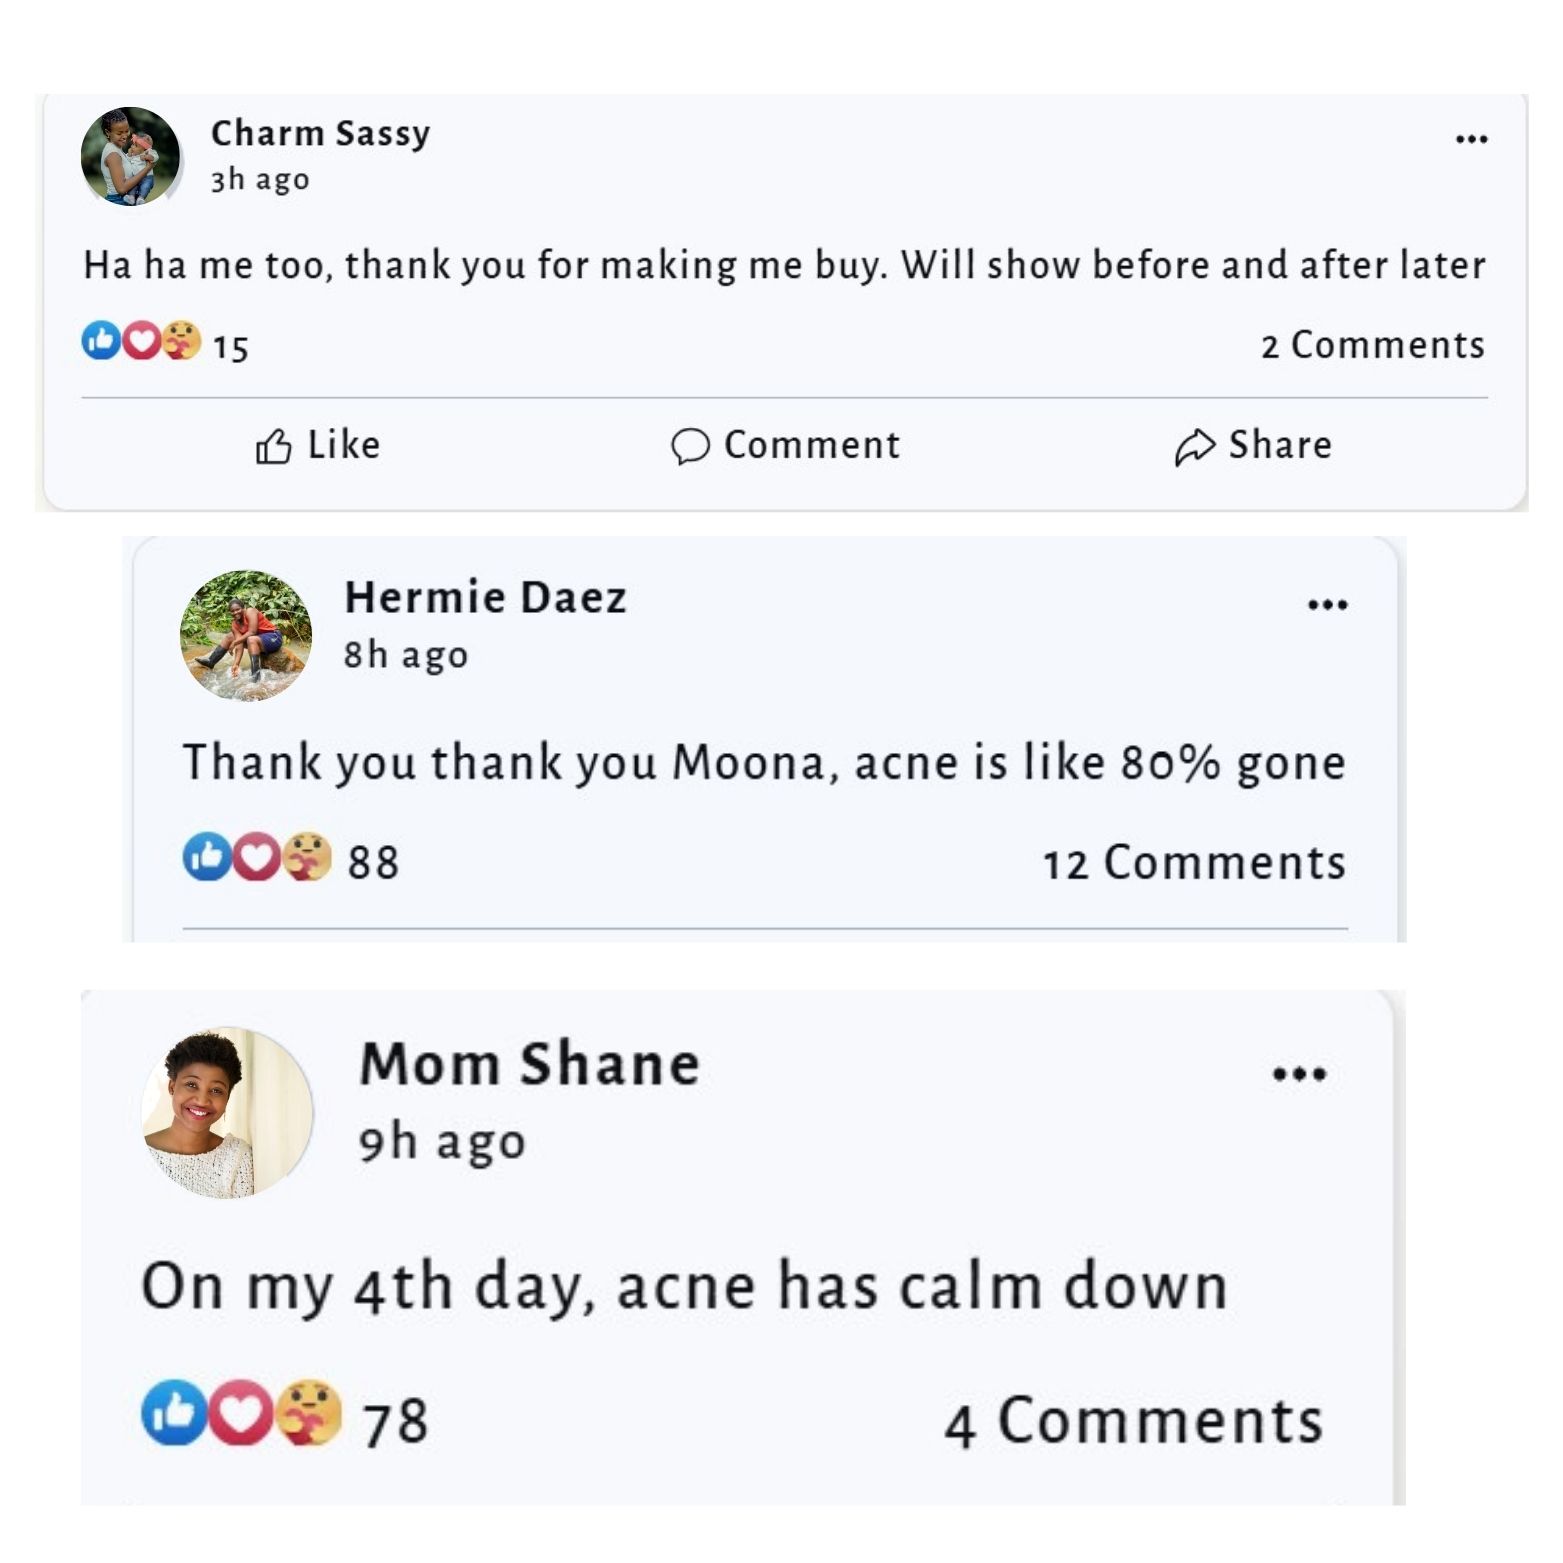This screenshot has height=1563, width=1563.
Task: Show the 4 Comments on Mom Shane's post
Action: pyautogui.click(x=1133, y=1421)
